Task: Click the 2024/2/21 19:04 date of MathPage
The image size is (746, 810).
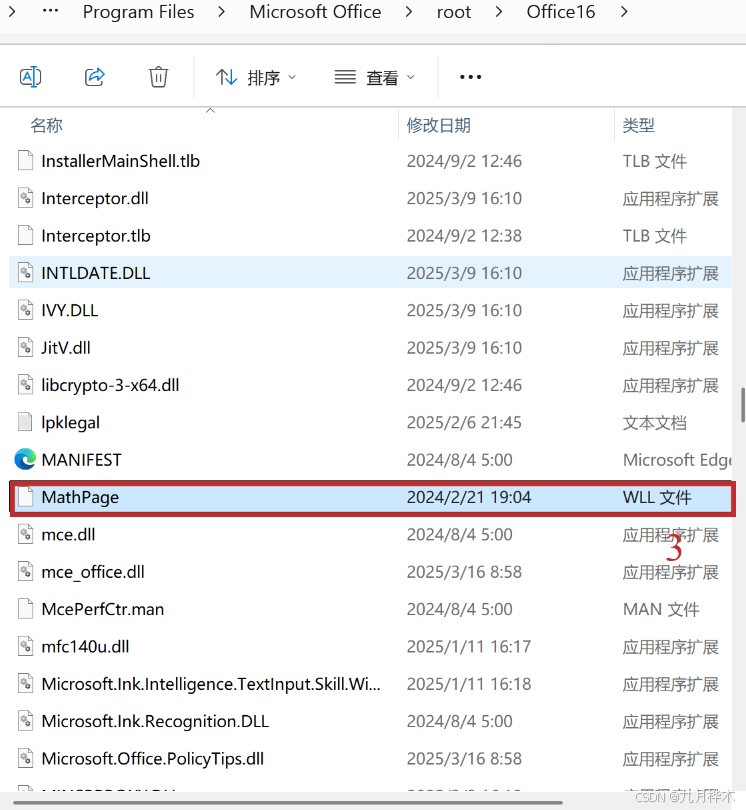Action: (469, 497)
